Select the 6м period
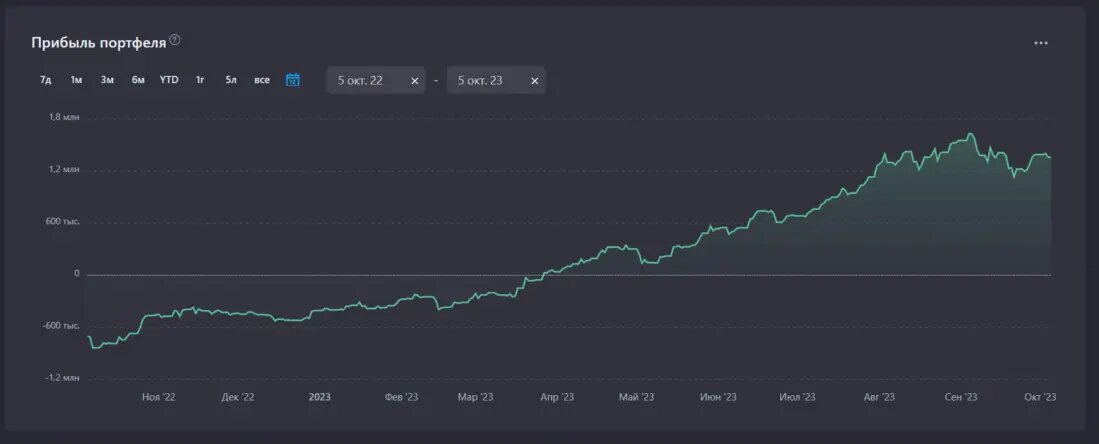 [138, 80]
